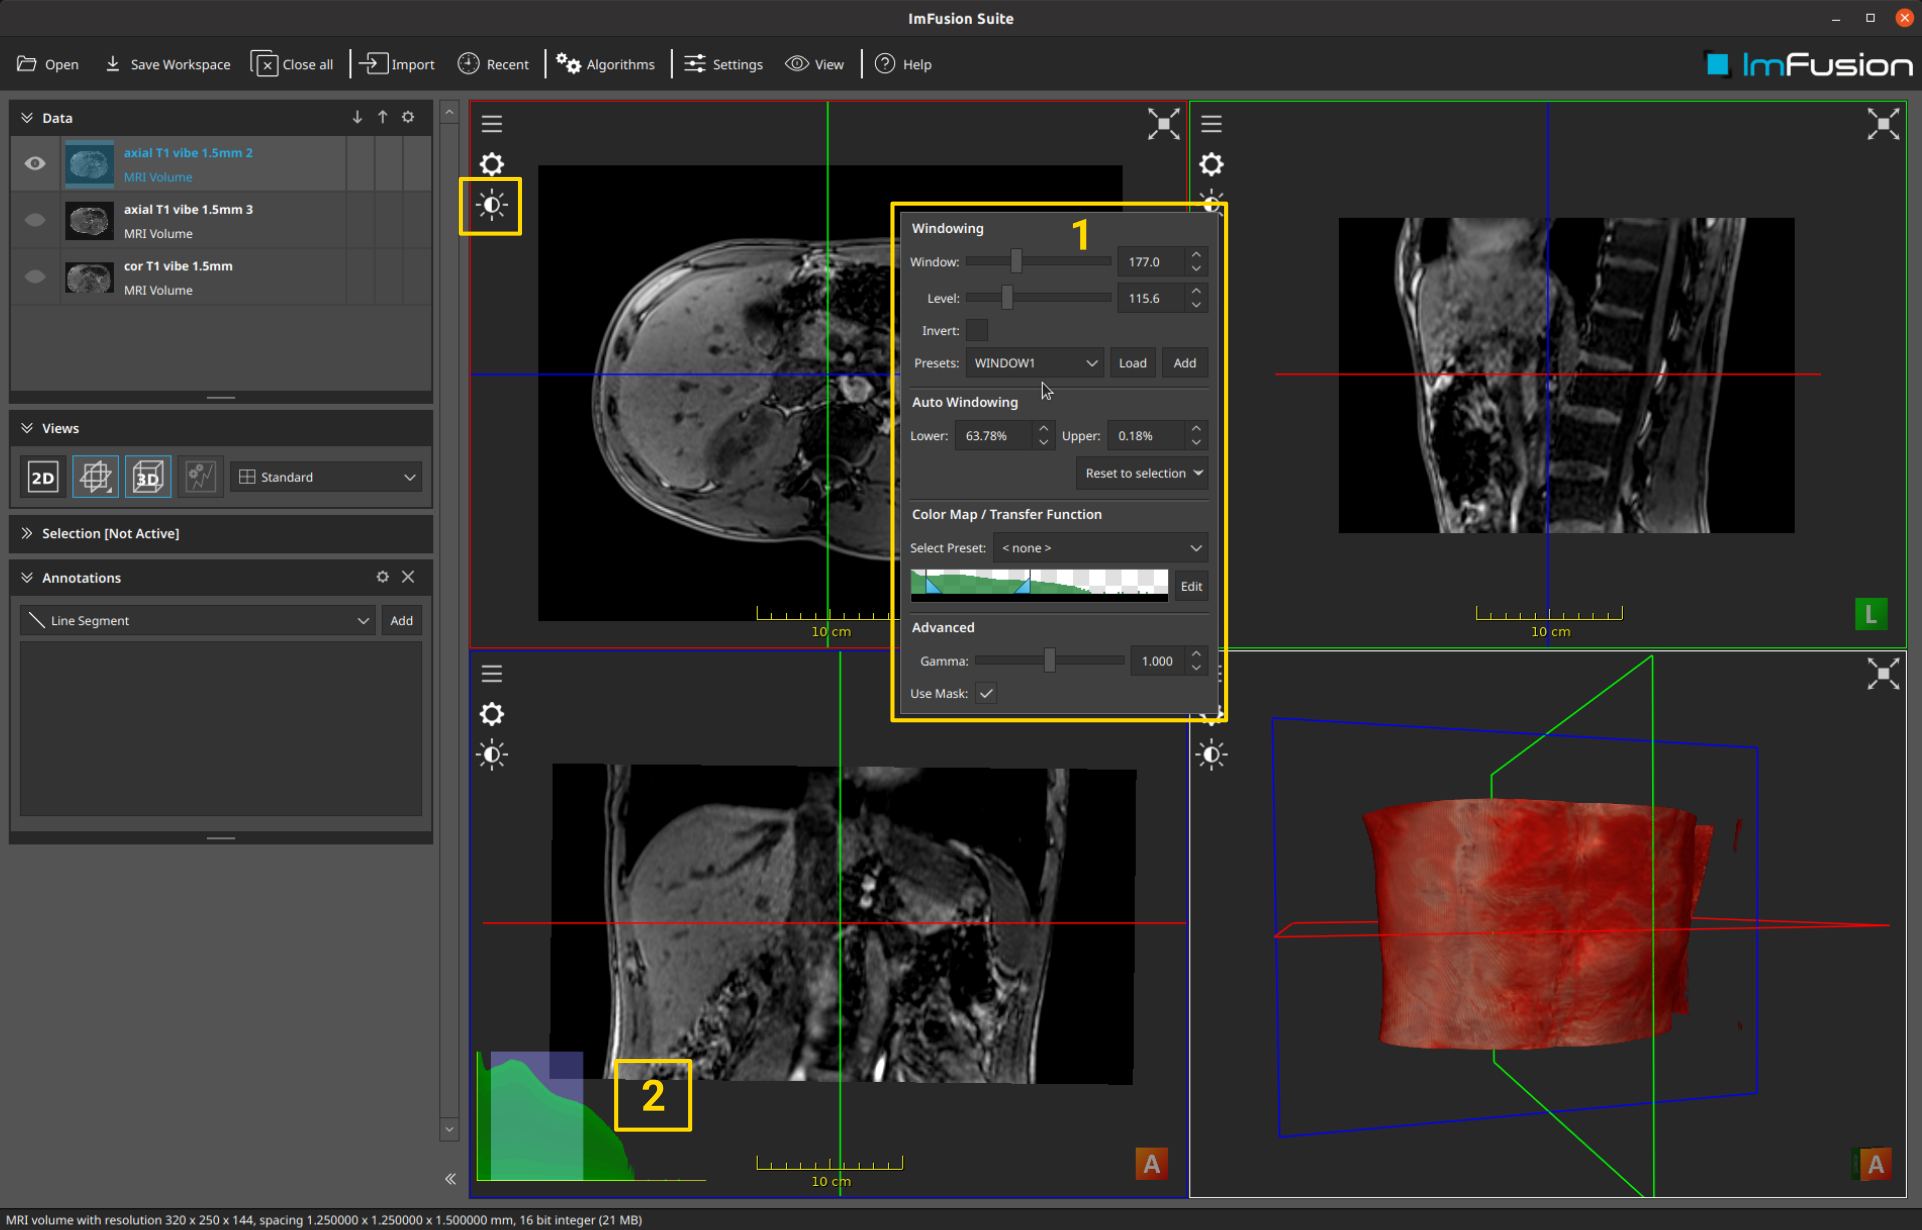Open the Standard layout dropdown

(x=326, y=477)
